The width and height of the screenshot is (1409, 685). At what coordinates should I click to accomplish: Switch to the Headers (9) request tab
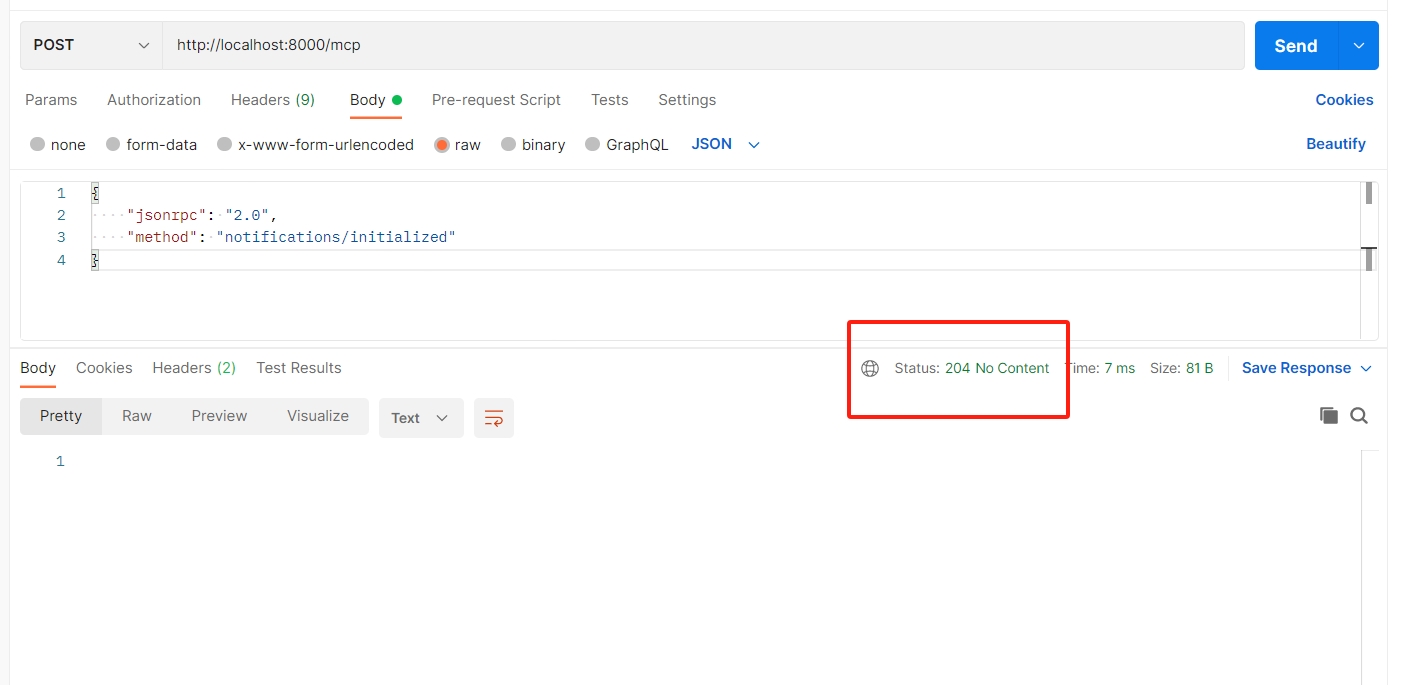[272, 100]
